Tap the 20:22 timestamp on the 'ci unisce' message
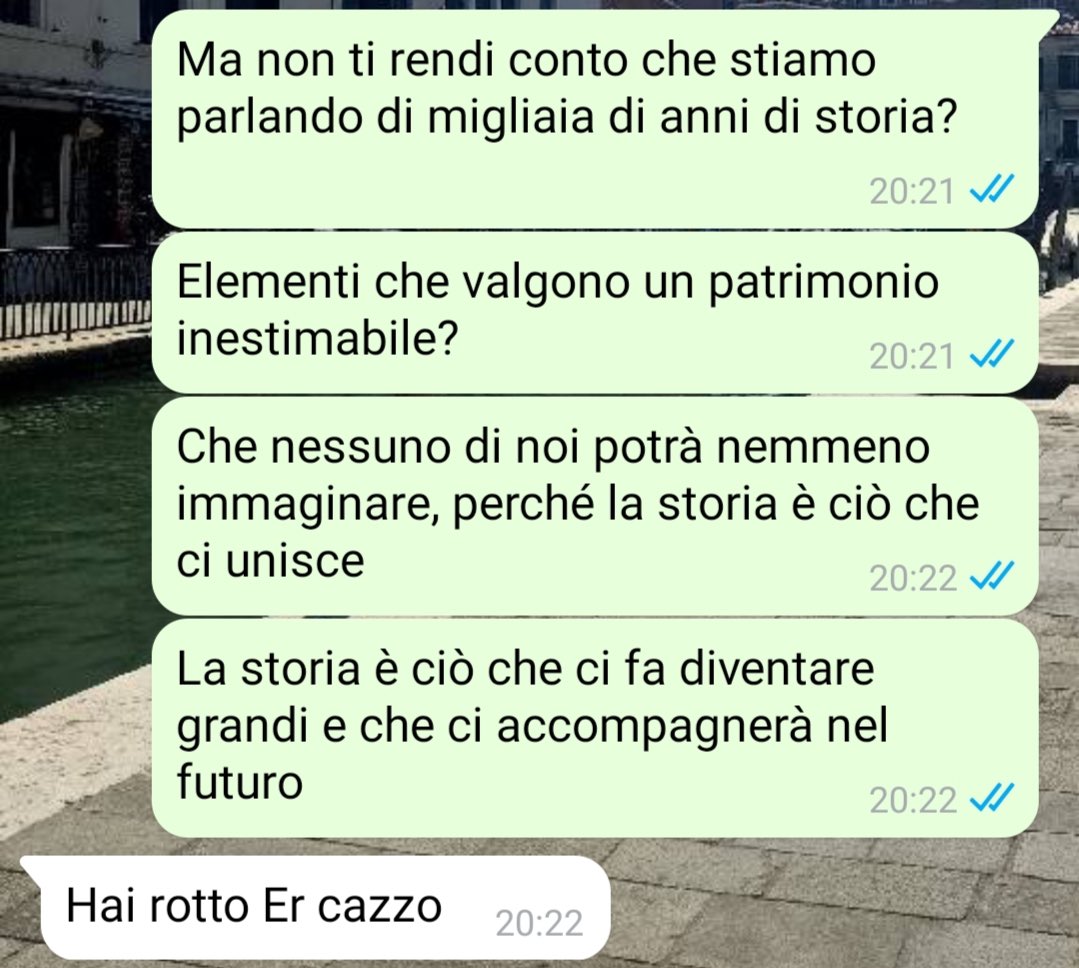This screenshot has width=1079, height=968. click(912, 578)
